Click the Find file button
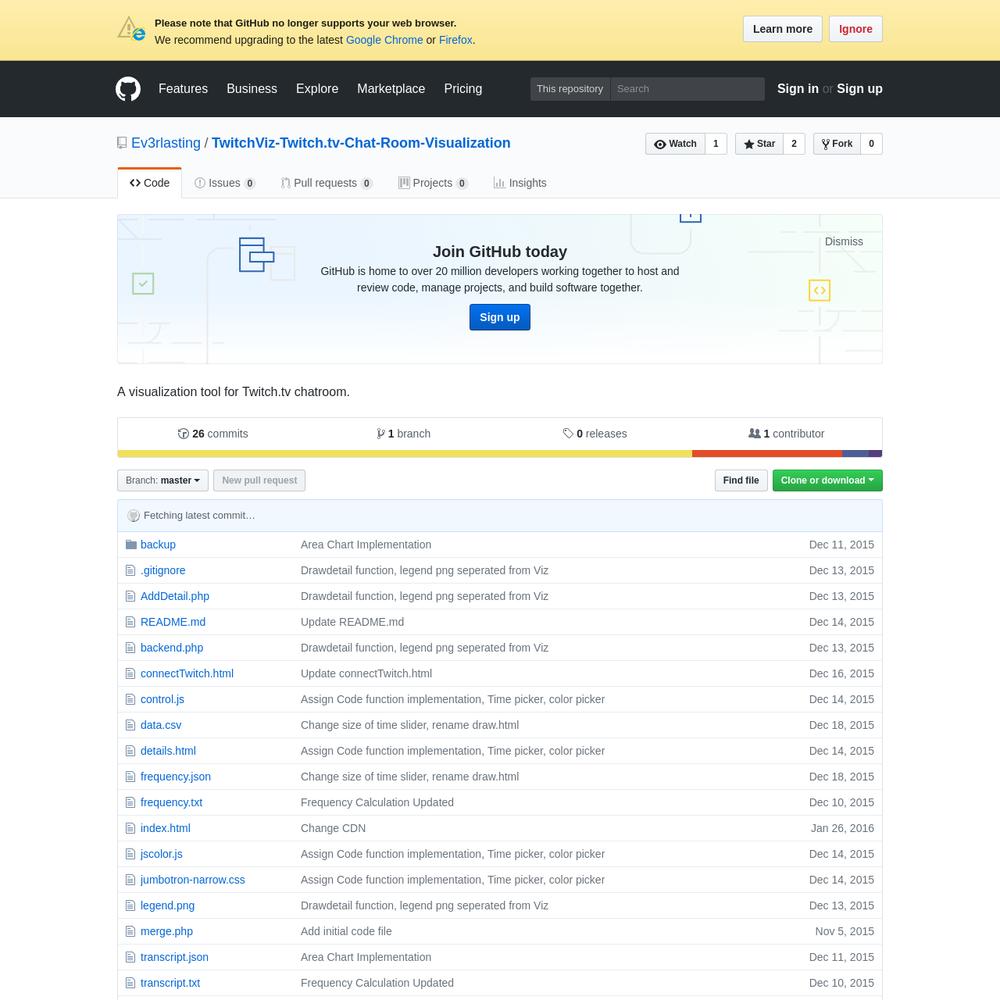Image resolution: width=1000 pixels, height=1000 pixels. [740, 480]
